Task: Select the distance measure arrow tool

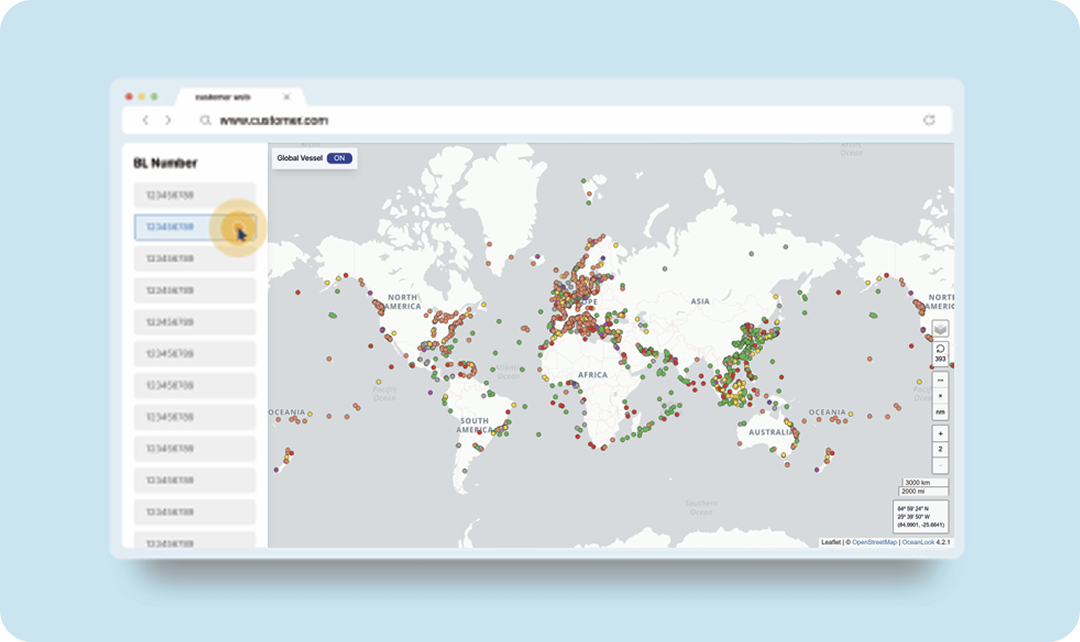Action: (940, 381)
